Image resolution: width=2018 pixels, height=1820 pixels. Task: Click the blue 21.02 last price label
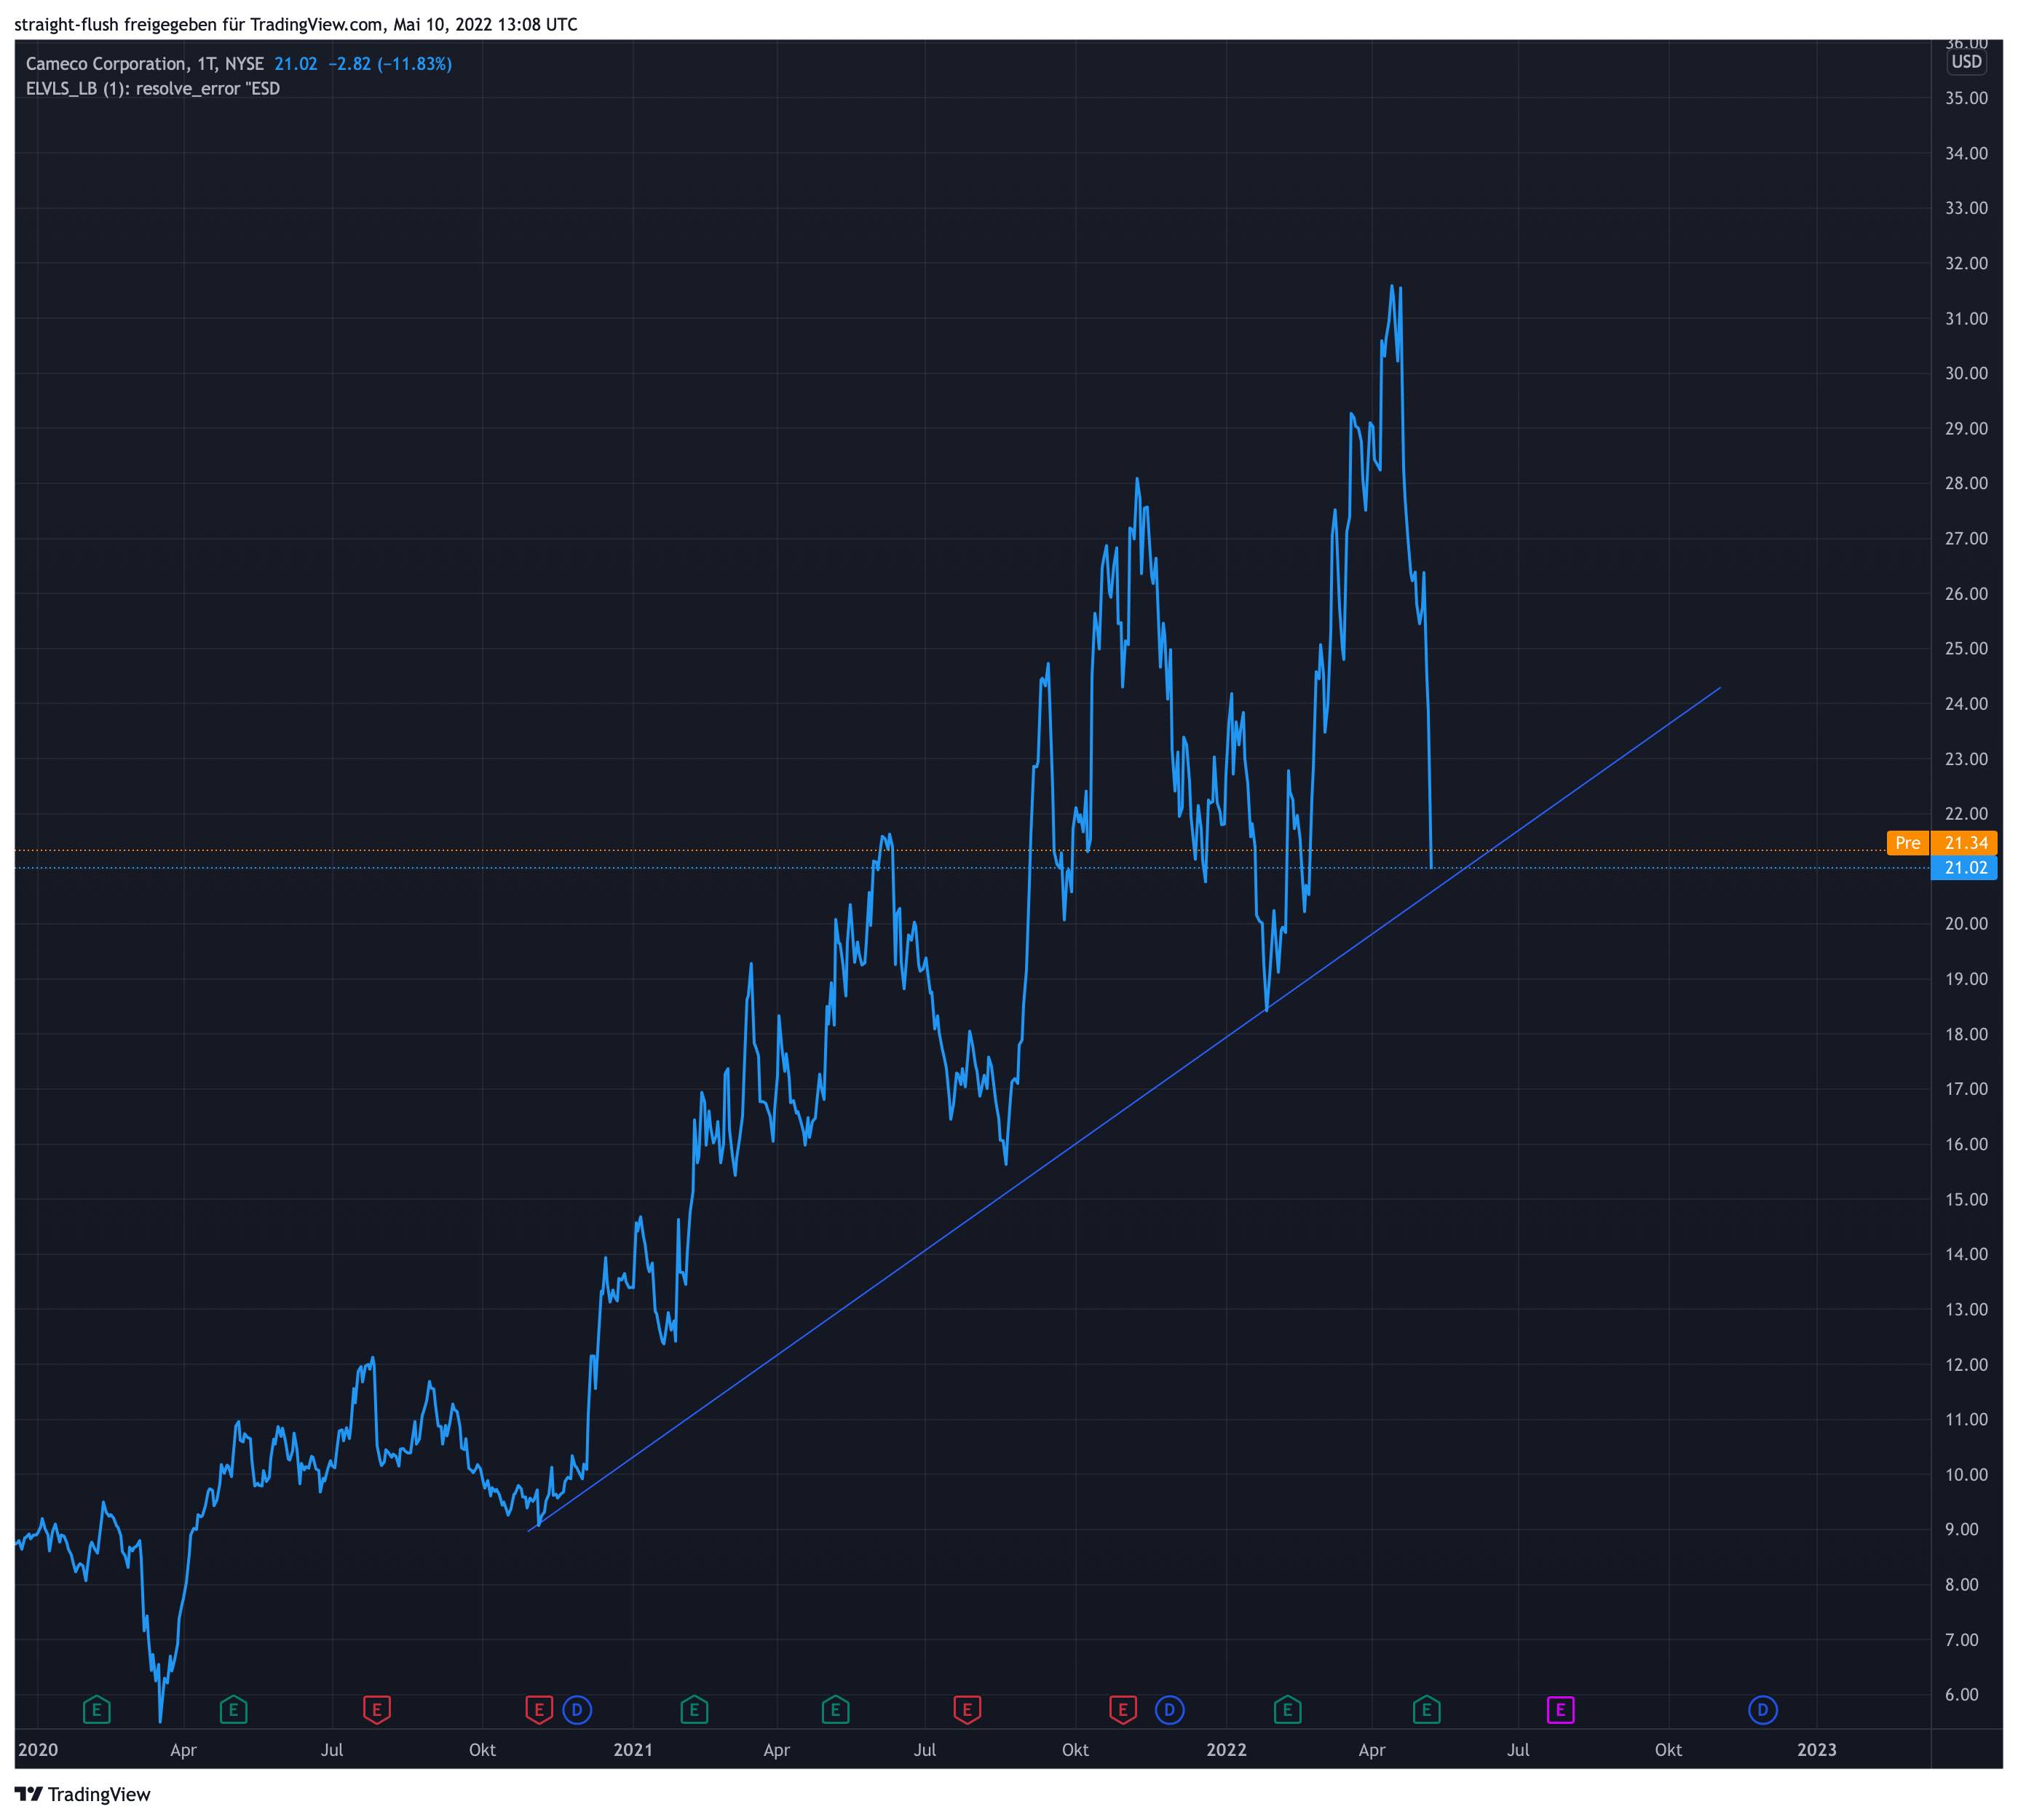[x=1964, y=868]
